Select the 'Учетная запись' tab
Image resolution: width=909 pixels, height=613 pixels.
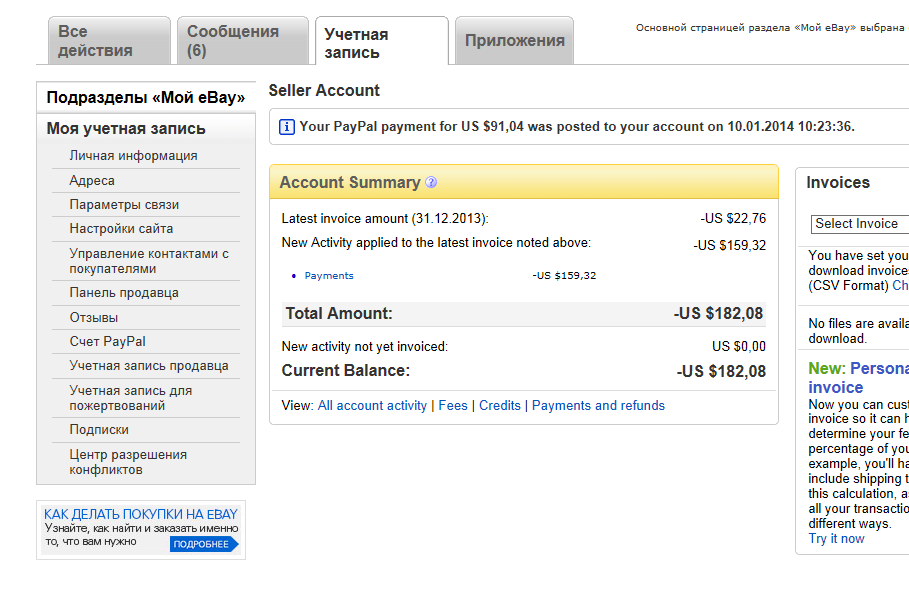coord(382,42)
